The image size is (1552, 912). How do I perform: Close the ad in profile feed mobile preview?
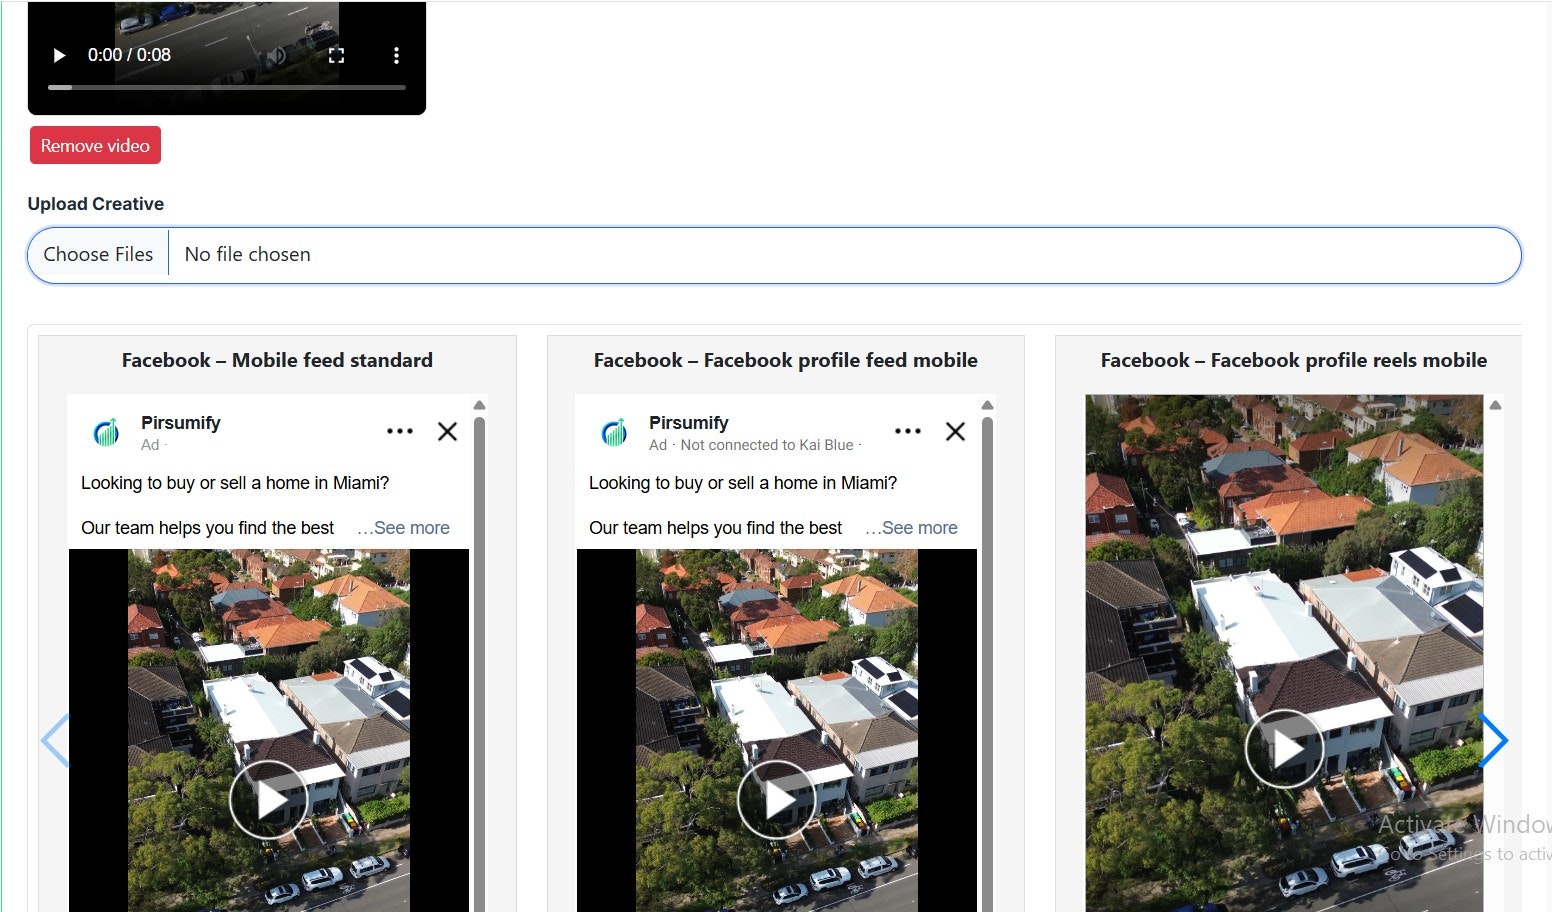[955, 431]
